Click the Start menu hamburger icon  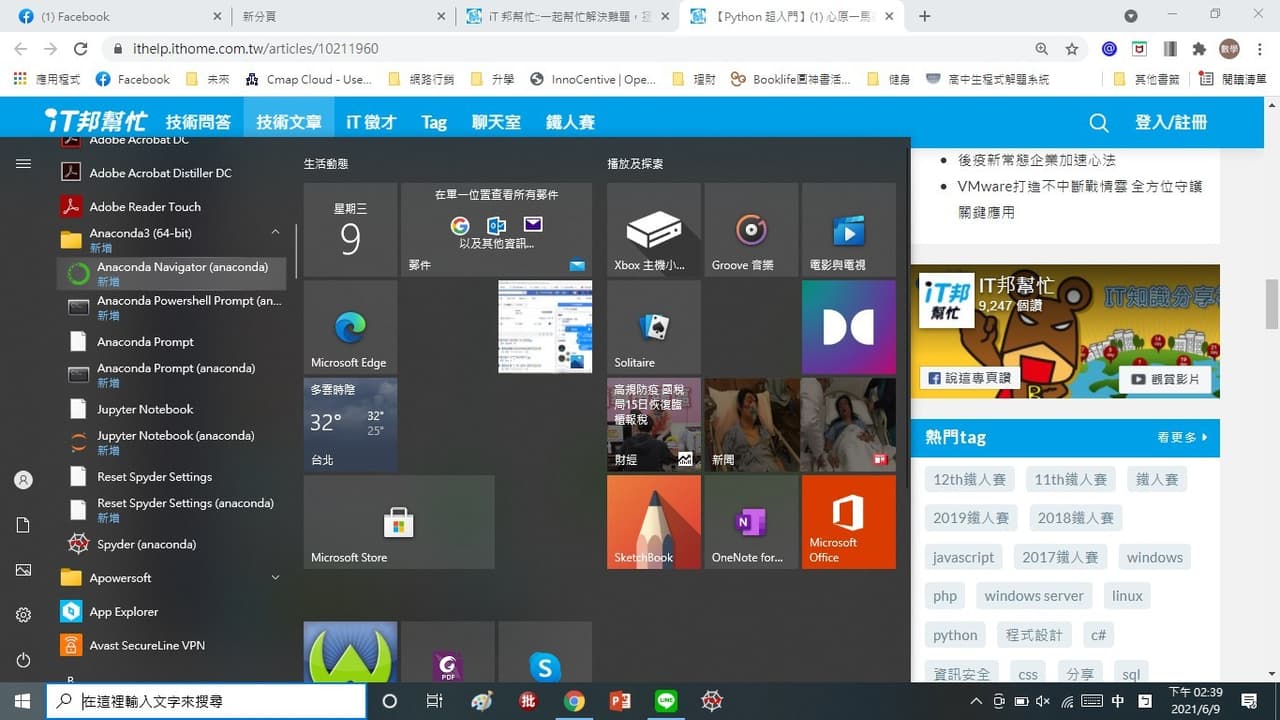pyautogui.click(x=23, y=163)
